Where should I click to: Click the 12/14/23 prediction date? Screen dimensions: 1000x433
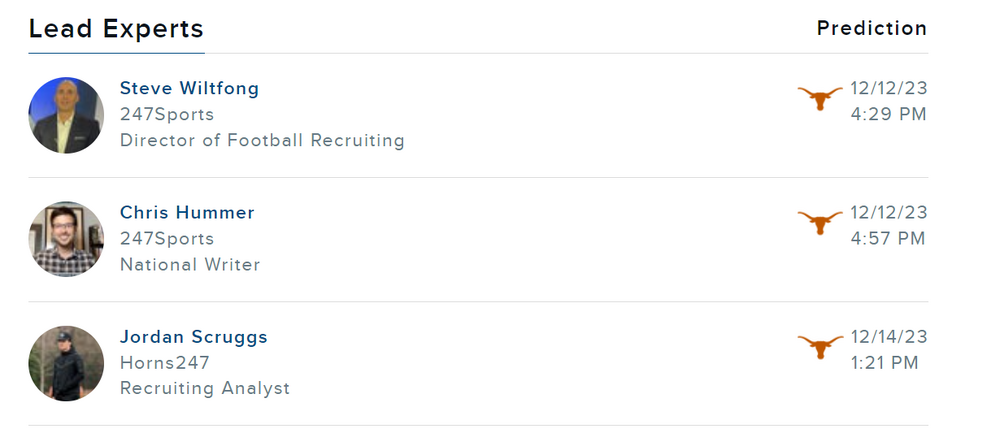(x=888, y=336)
